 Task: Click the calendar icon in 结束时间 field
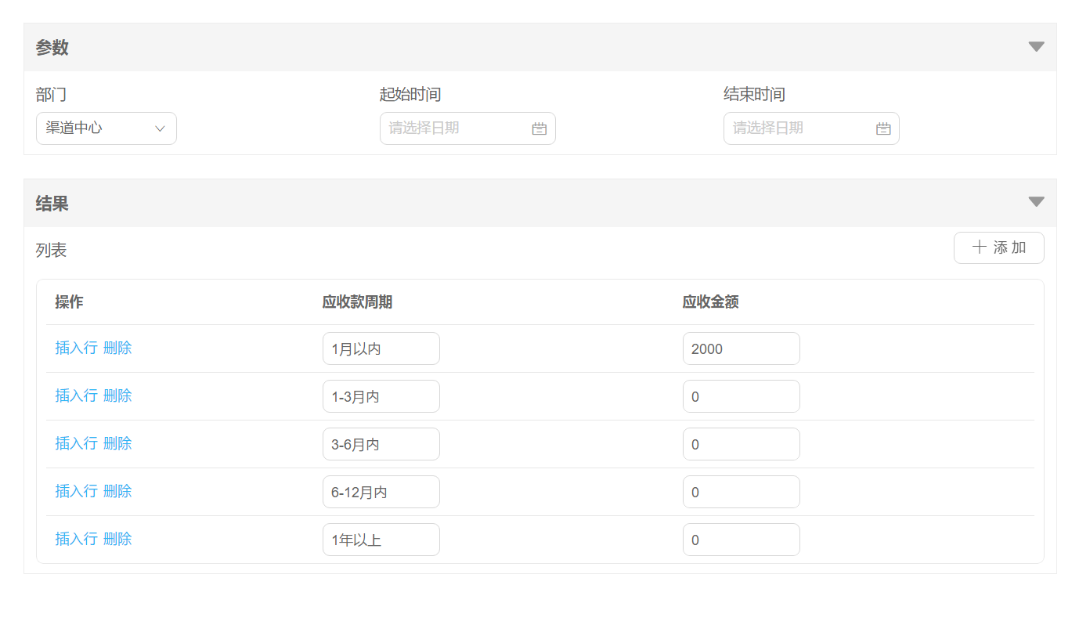coord(883,129)
